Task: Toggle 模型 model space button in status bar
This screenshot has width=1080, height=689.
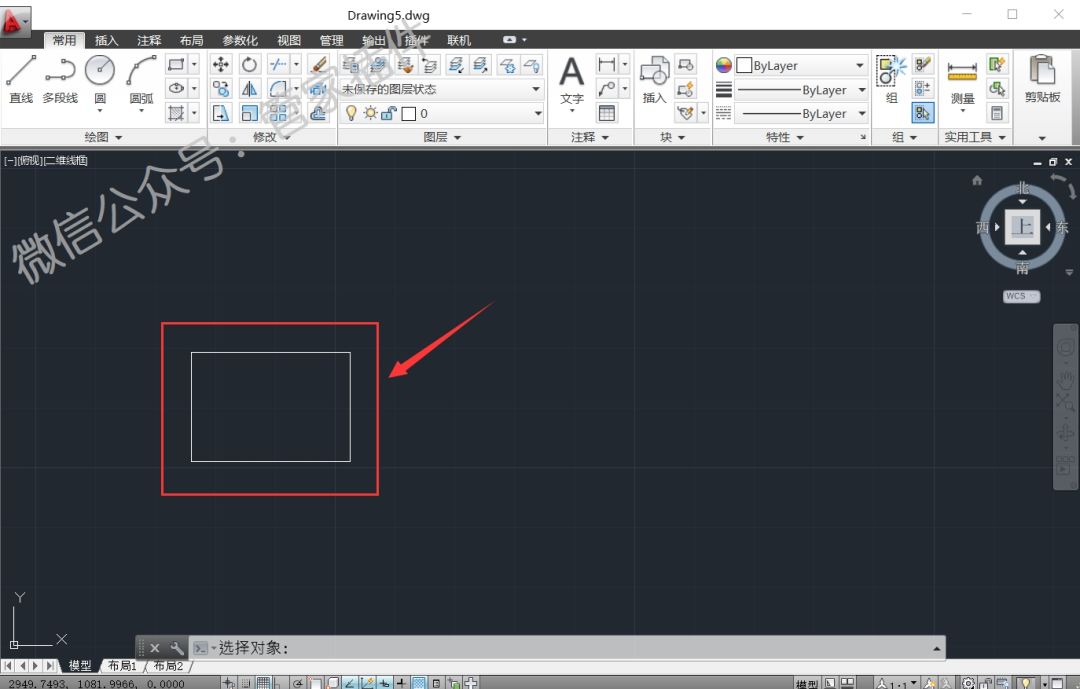Action: pos(807,683)
